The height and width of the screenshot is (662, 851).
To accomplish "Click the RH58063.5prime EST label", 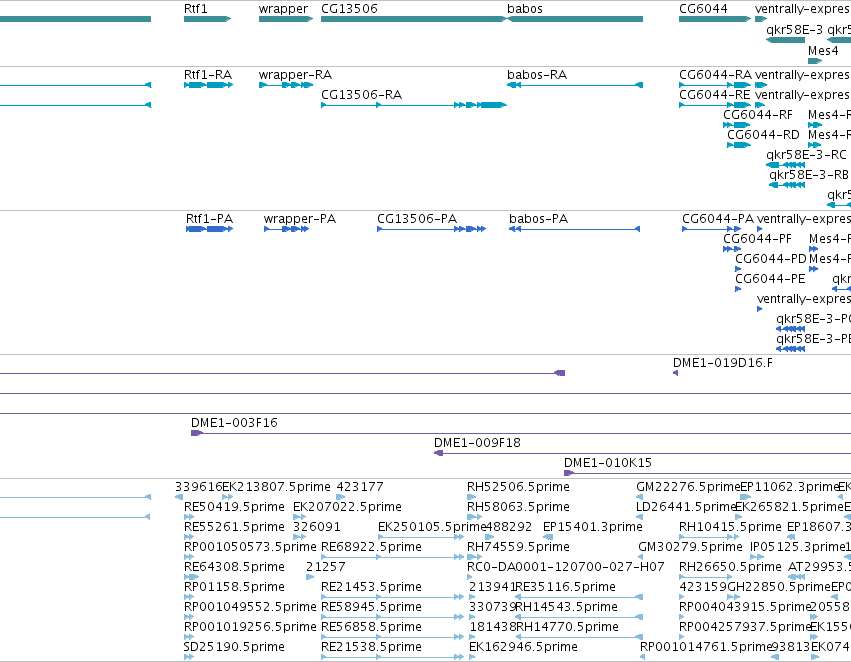I will tap(518, 507).
